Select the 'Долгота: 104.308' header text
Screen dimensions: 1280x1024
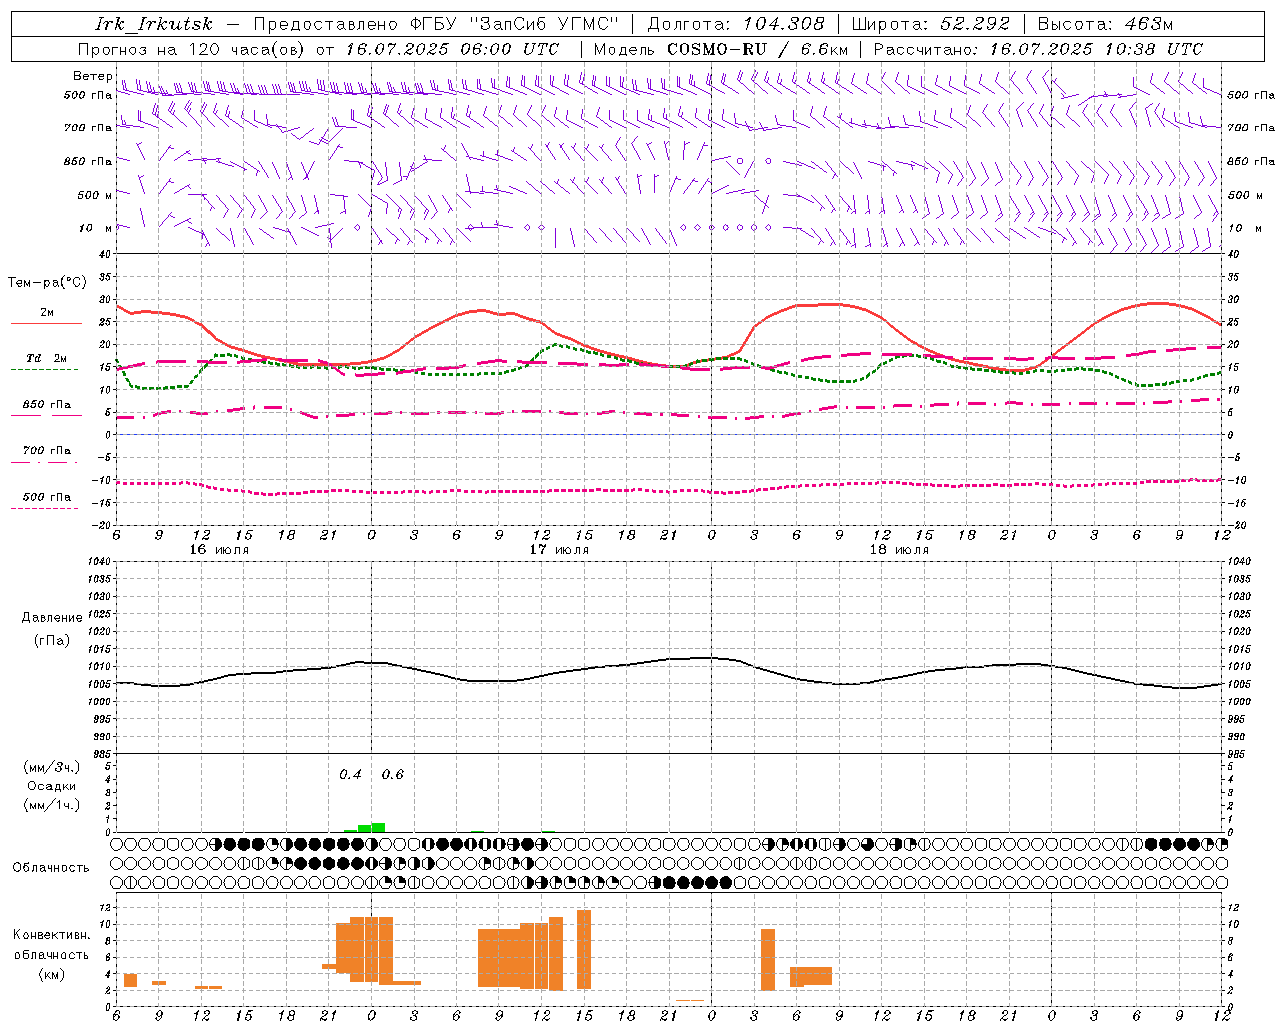click(x=736, y=24)
